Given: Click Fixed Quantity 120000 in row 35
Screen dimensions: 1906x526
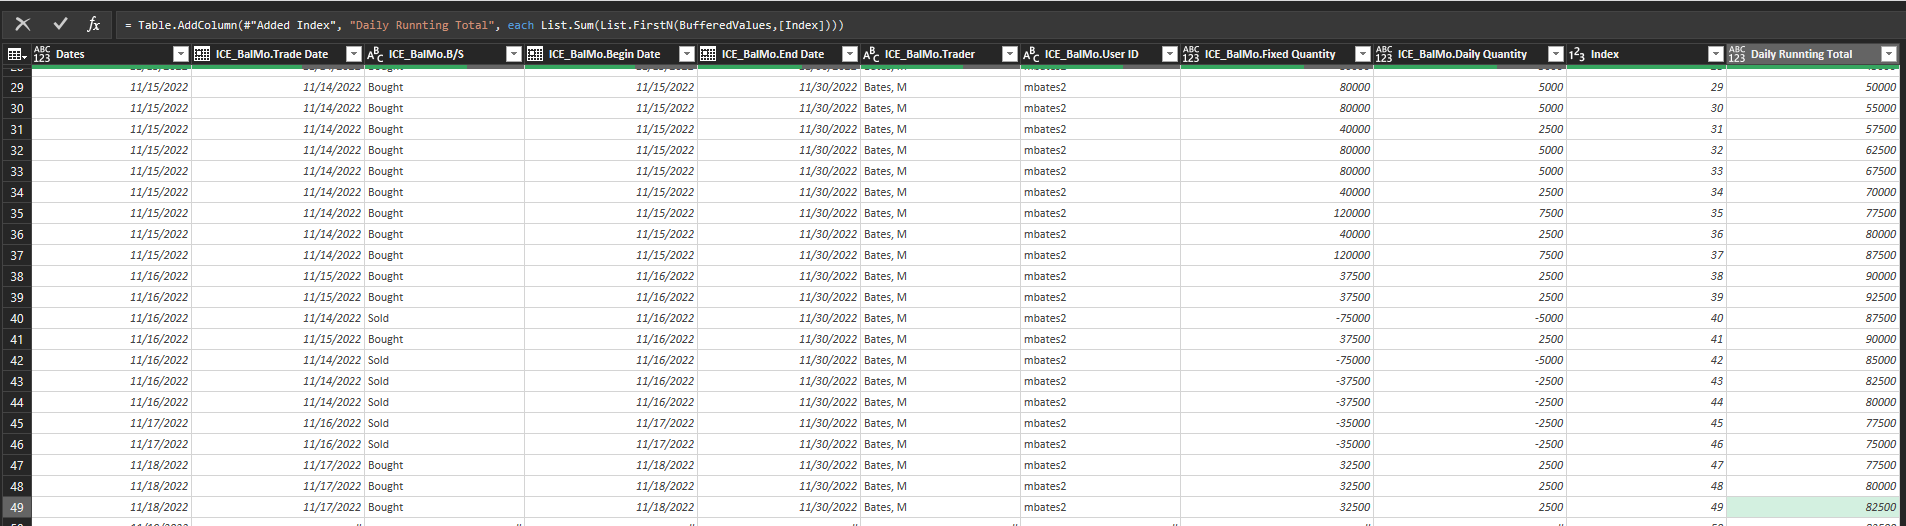Looking at the screenshot, I should point(1277,213).
